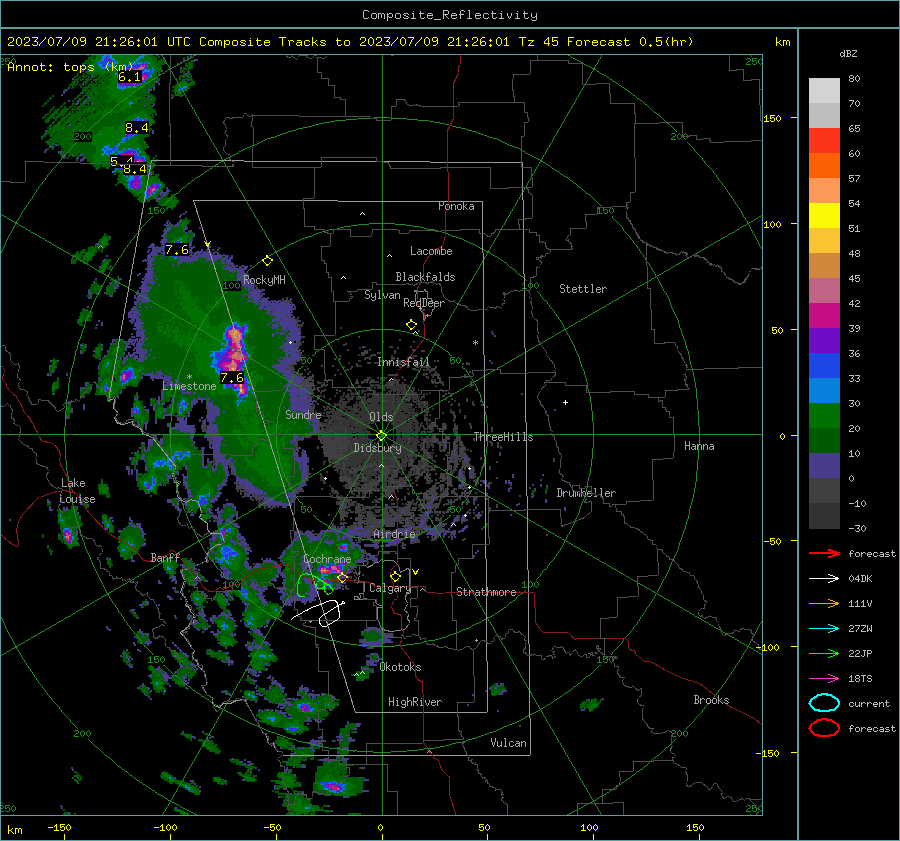Pick the yellow 54 dBZ color swatch
This screenshot has width=900, height=841.
824,215
